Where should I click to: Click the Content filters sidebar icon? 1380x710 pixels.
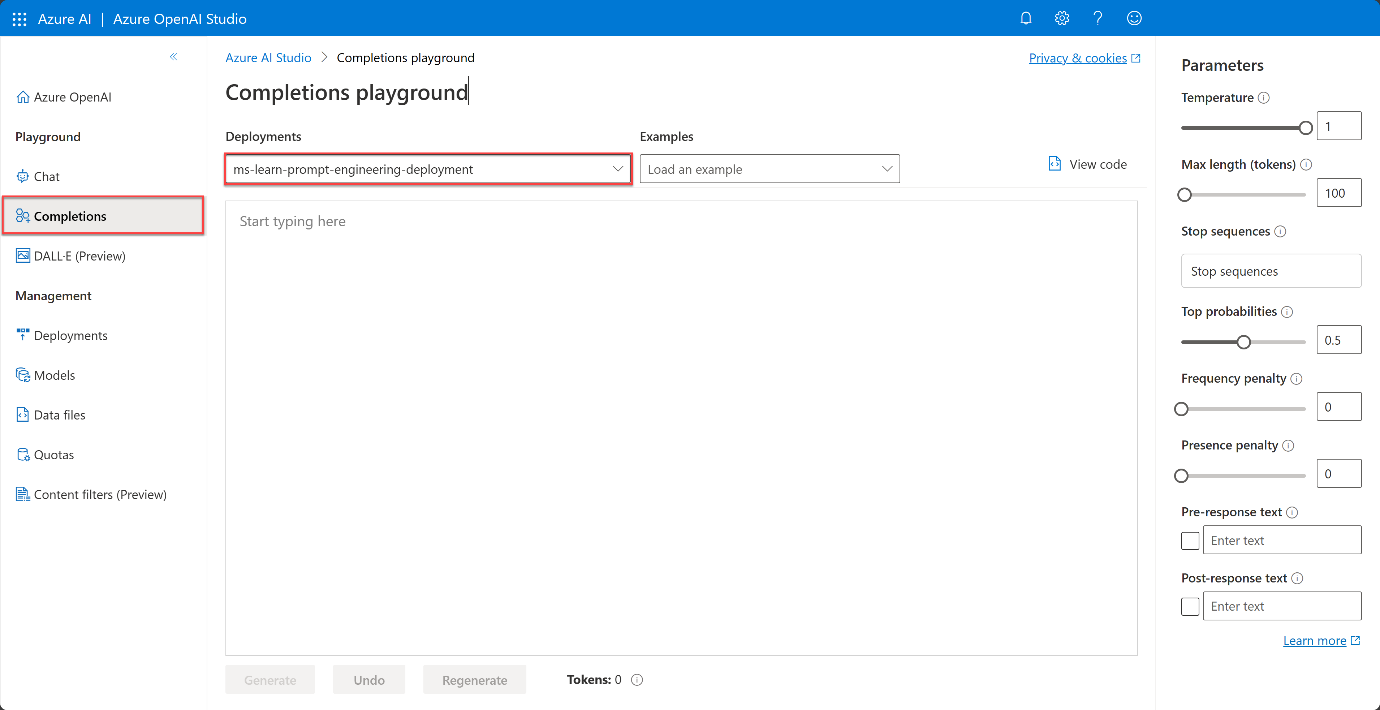[23, 494]
